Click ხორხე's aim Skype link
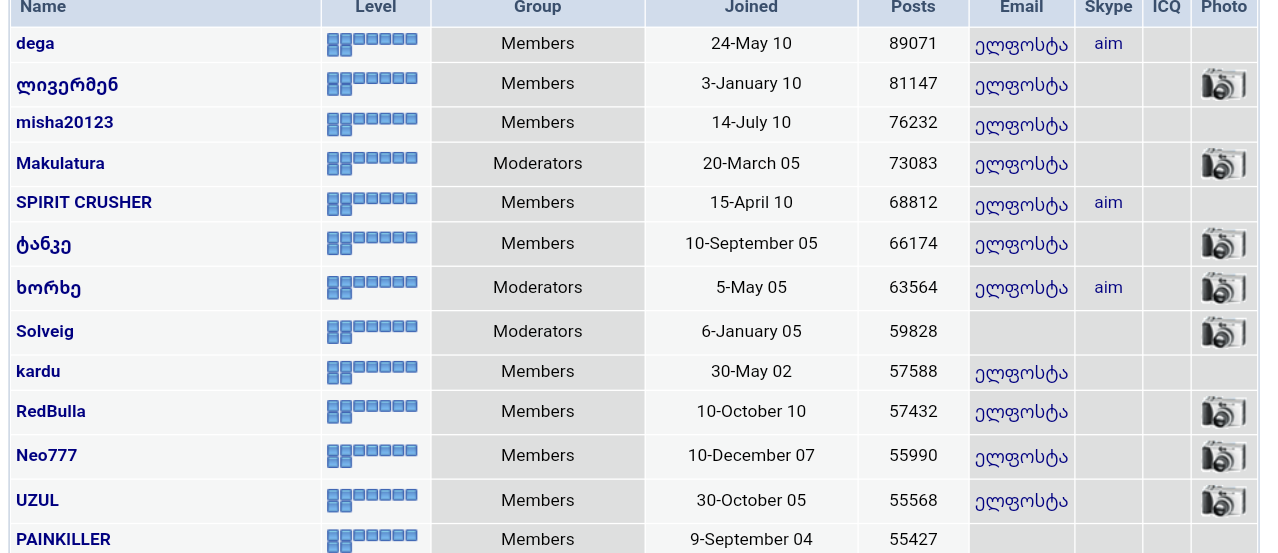The image size is (1278, 553). pos(1108,288)
